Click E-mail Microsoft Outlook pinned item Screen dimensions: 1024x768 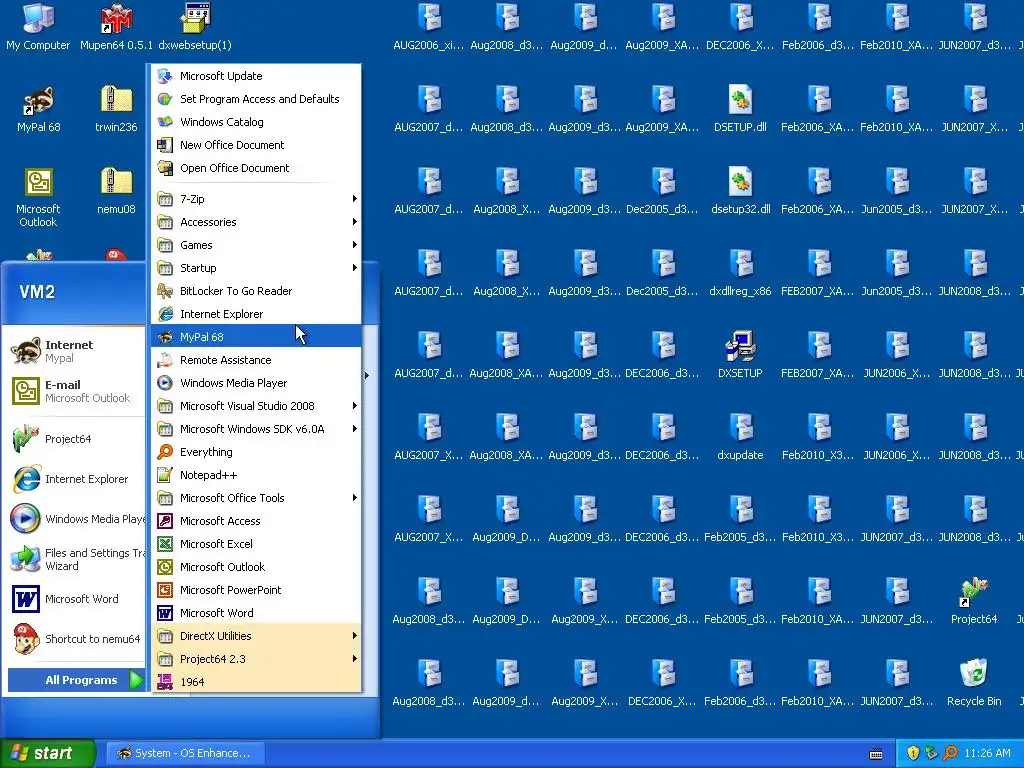point(74,391)
